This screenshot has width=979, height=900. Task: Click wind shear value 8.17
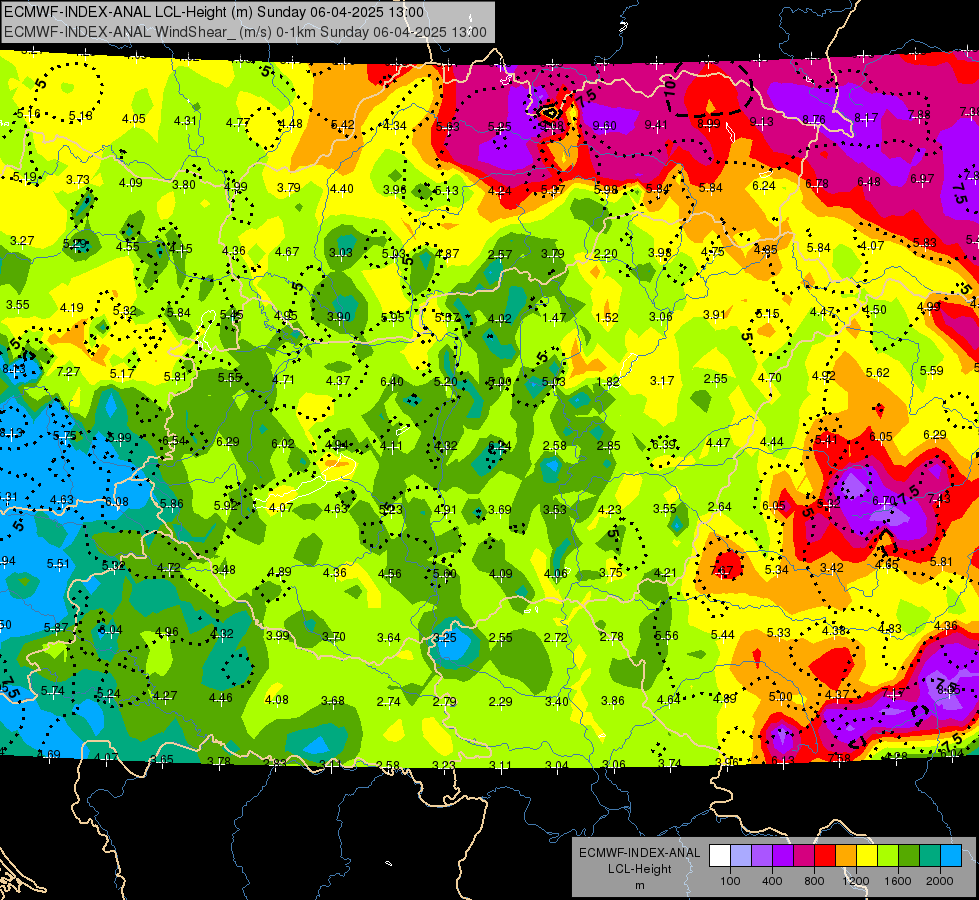[866, 117]
